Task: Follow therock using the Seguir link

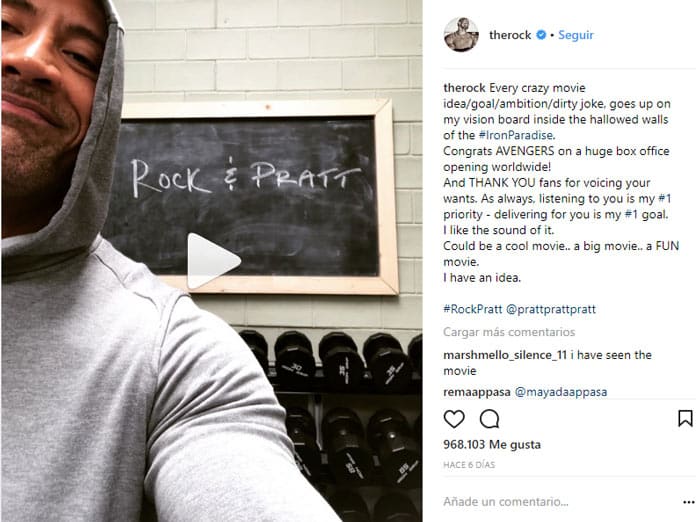Action: (576, 35)
